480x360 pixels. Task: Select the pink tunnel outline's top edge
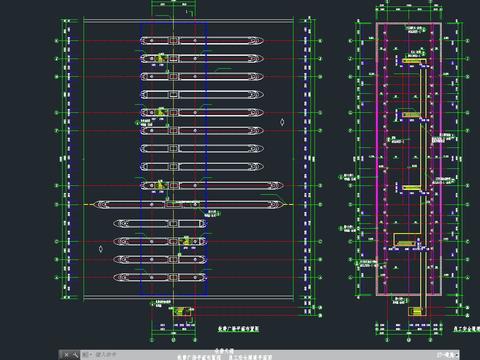pos(409,23)
